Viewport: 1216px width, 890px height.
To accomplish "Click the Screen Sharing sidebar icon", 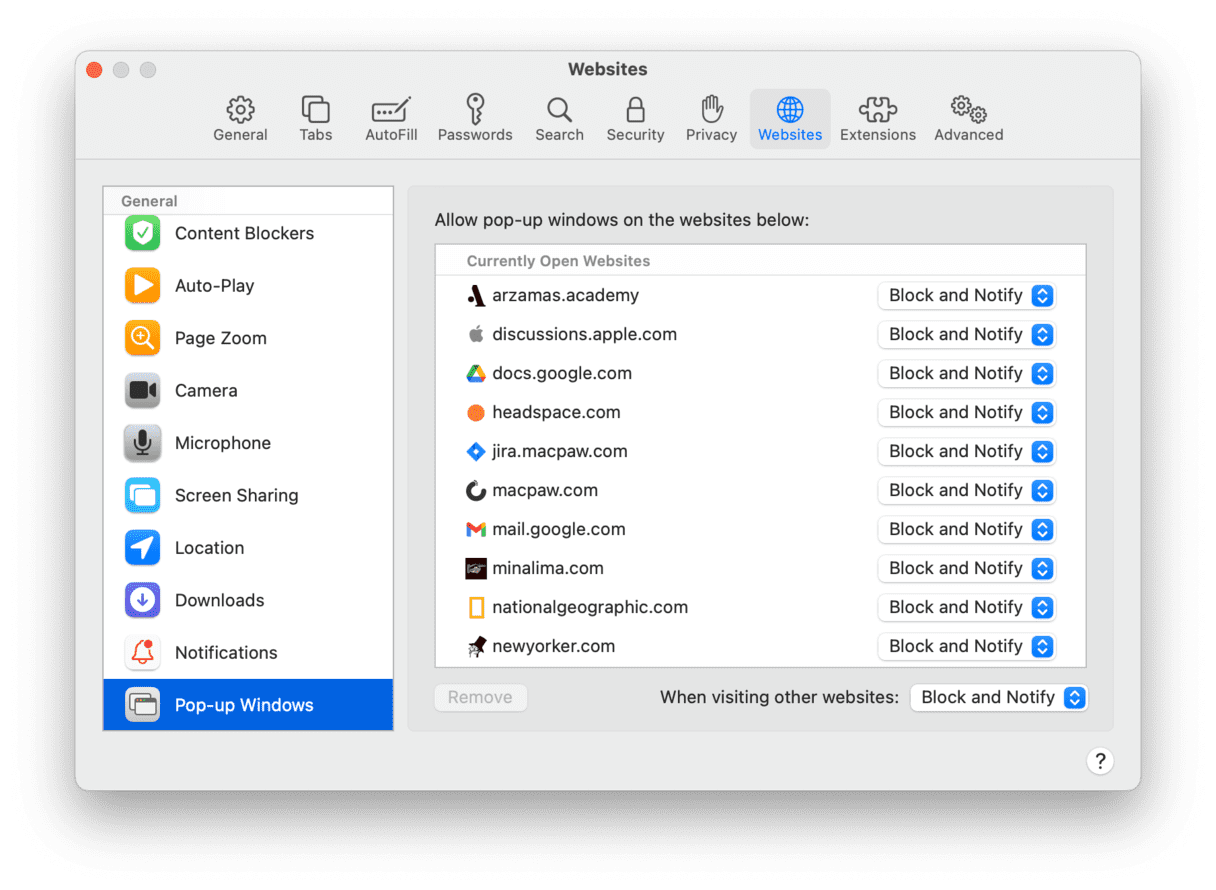I will (x=141, y=495).
